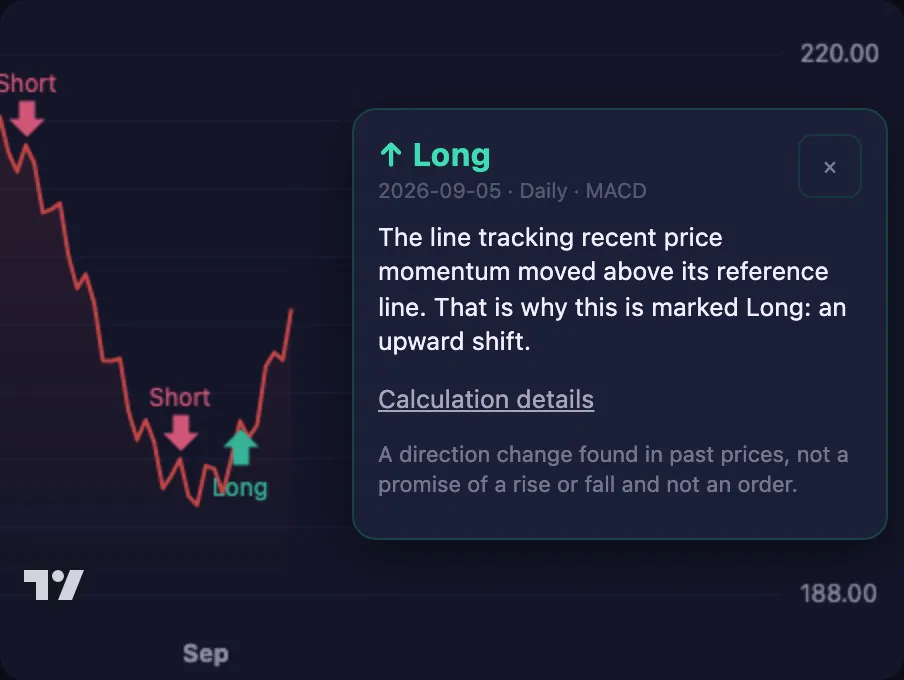Image resolution: width=904 pixels, height=680 pixels.
Task: Select the pink Short arrow marker near Sep
Action: coord(181,433)
